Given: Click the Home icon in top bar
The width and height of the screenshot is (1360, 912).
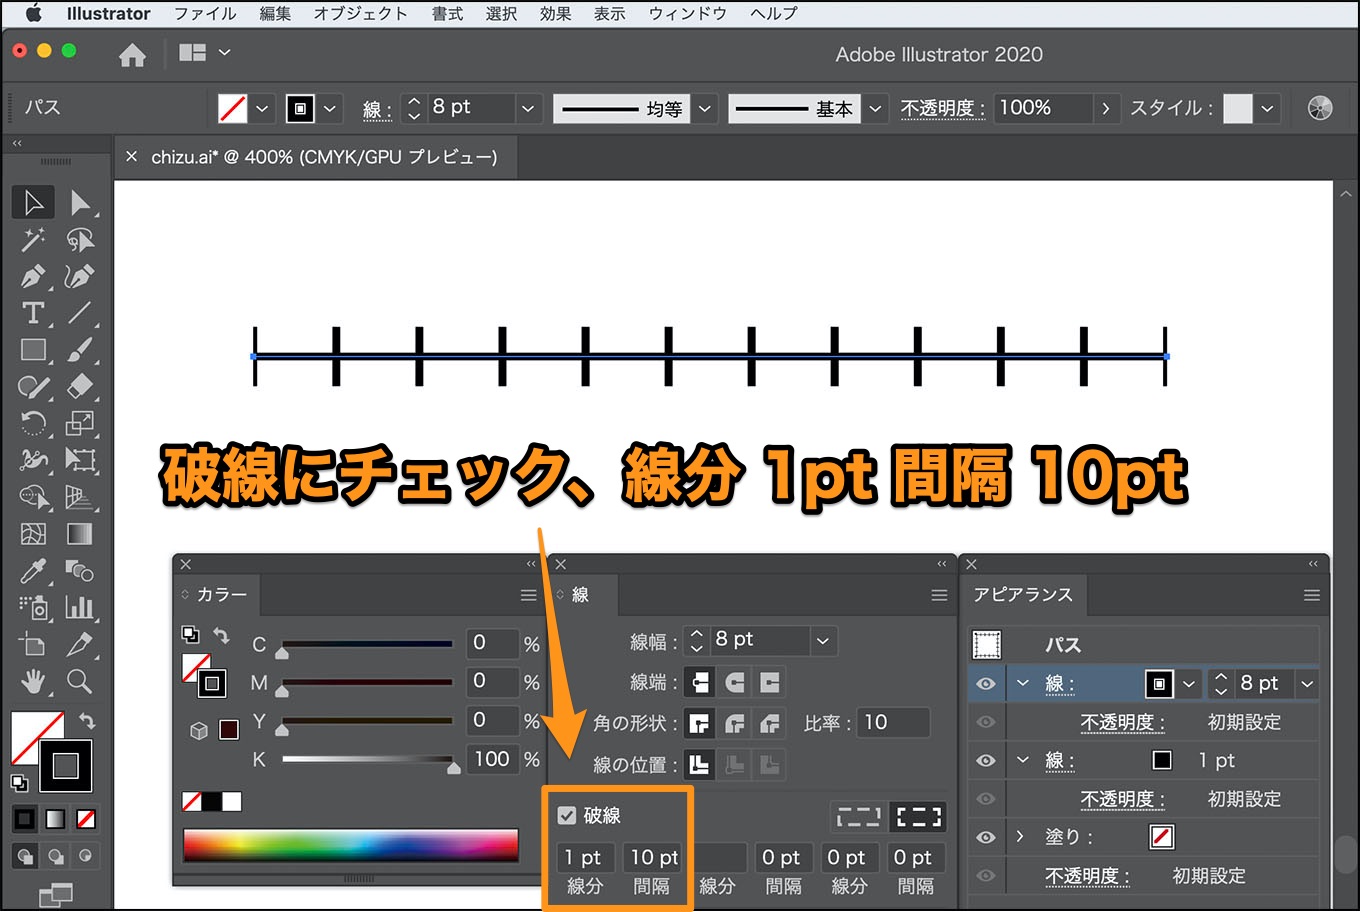Looking at the screenshot, I should 132,54.
